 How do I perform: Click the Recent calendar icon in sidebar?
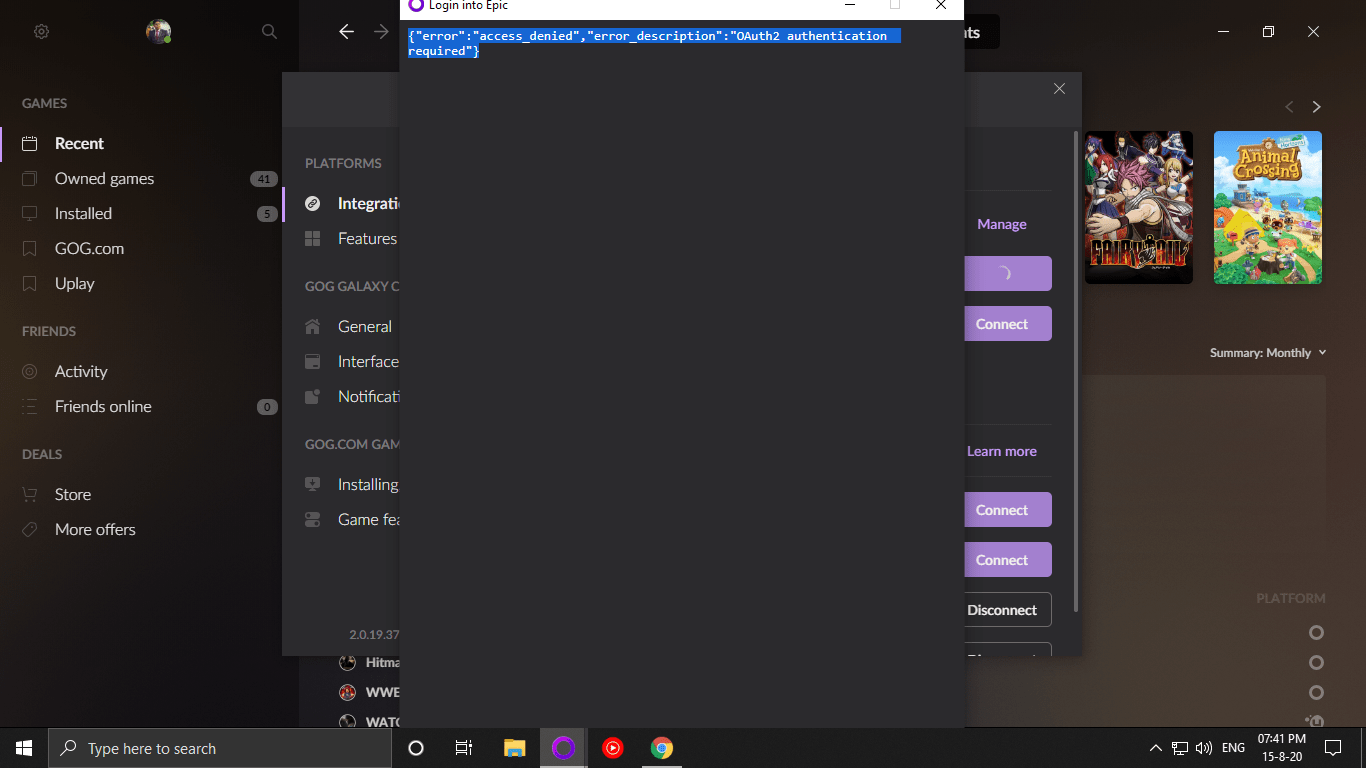coord(31,142)
